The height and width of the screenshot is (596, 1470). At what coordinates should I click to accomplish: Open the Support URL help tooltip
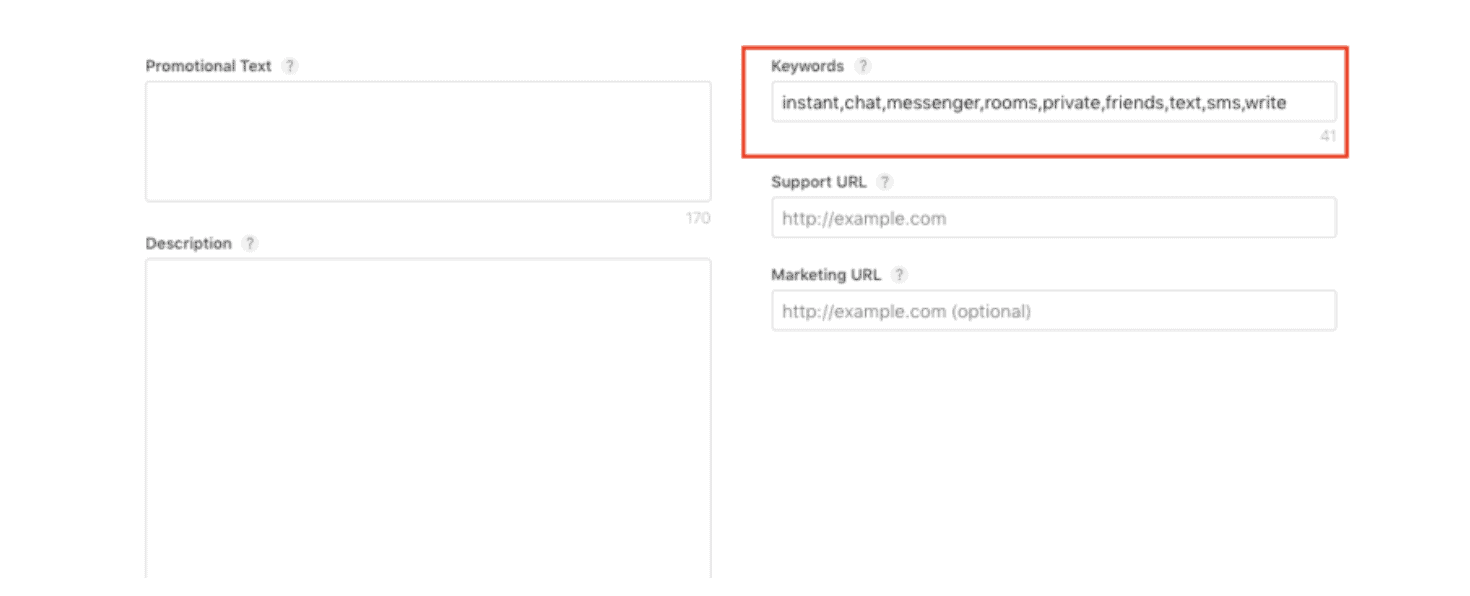tap(884, 181)
